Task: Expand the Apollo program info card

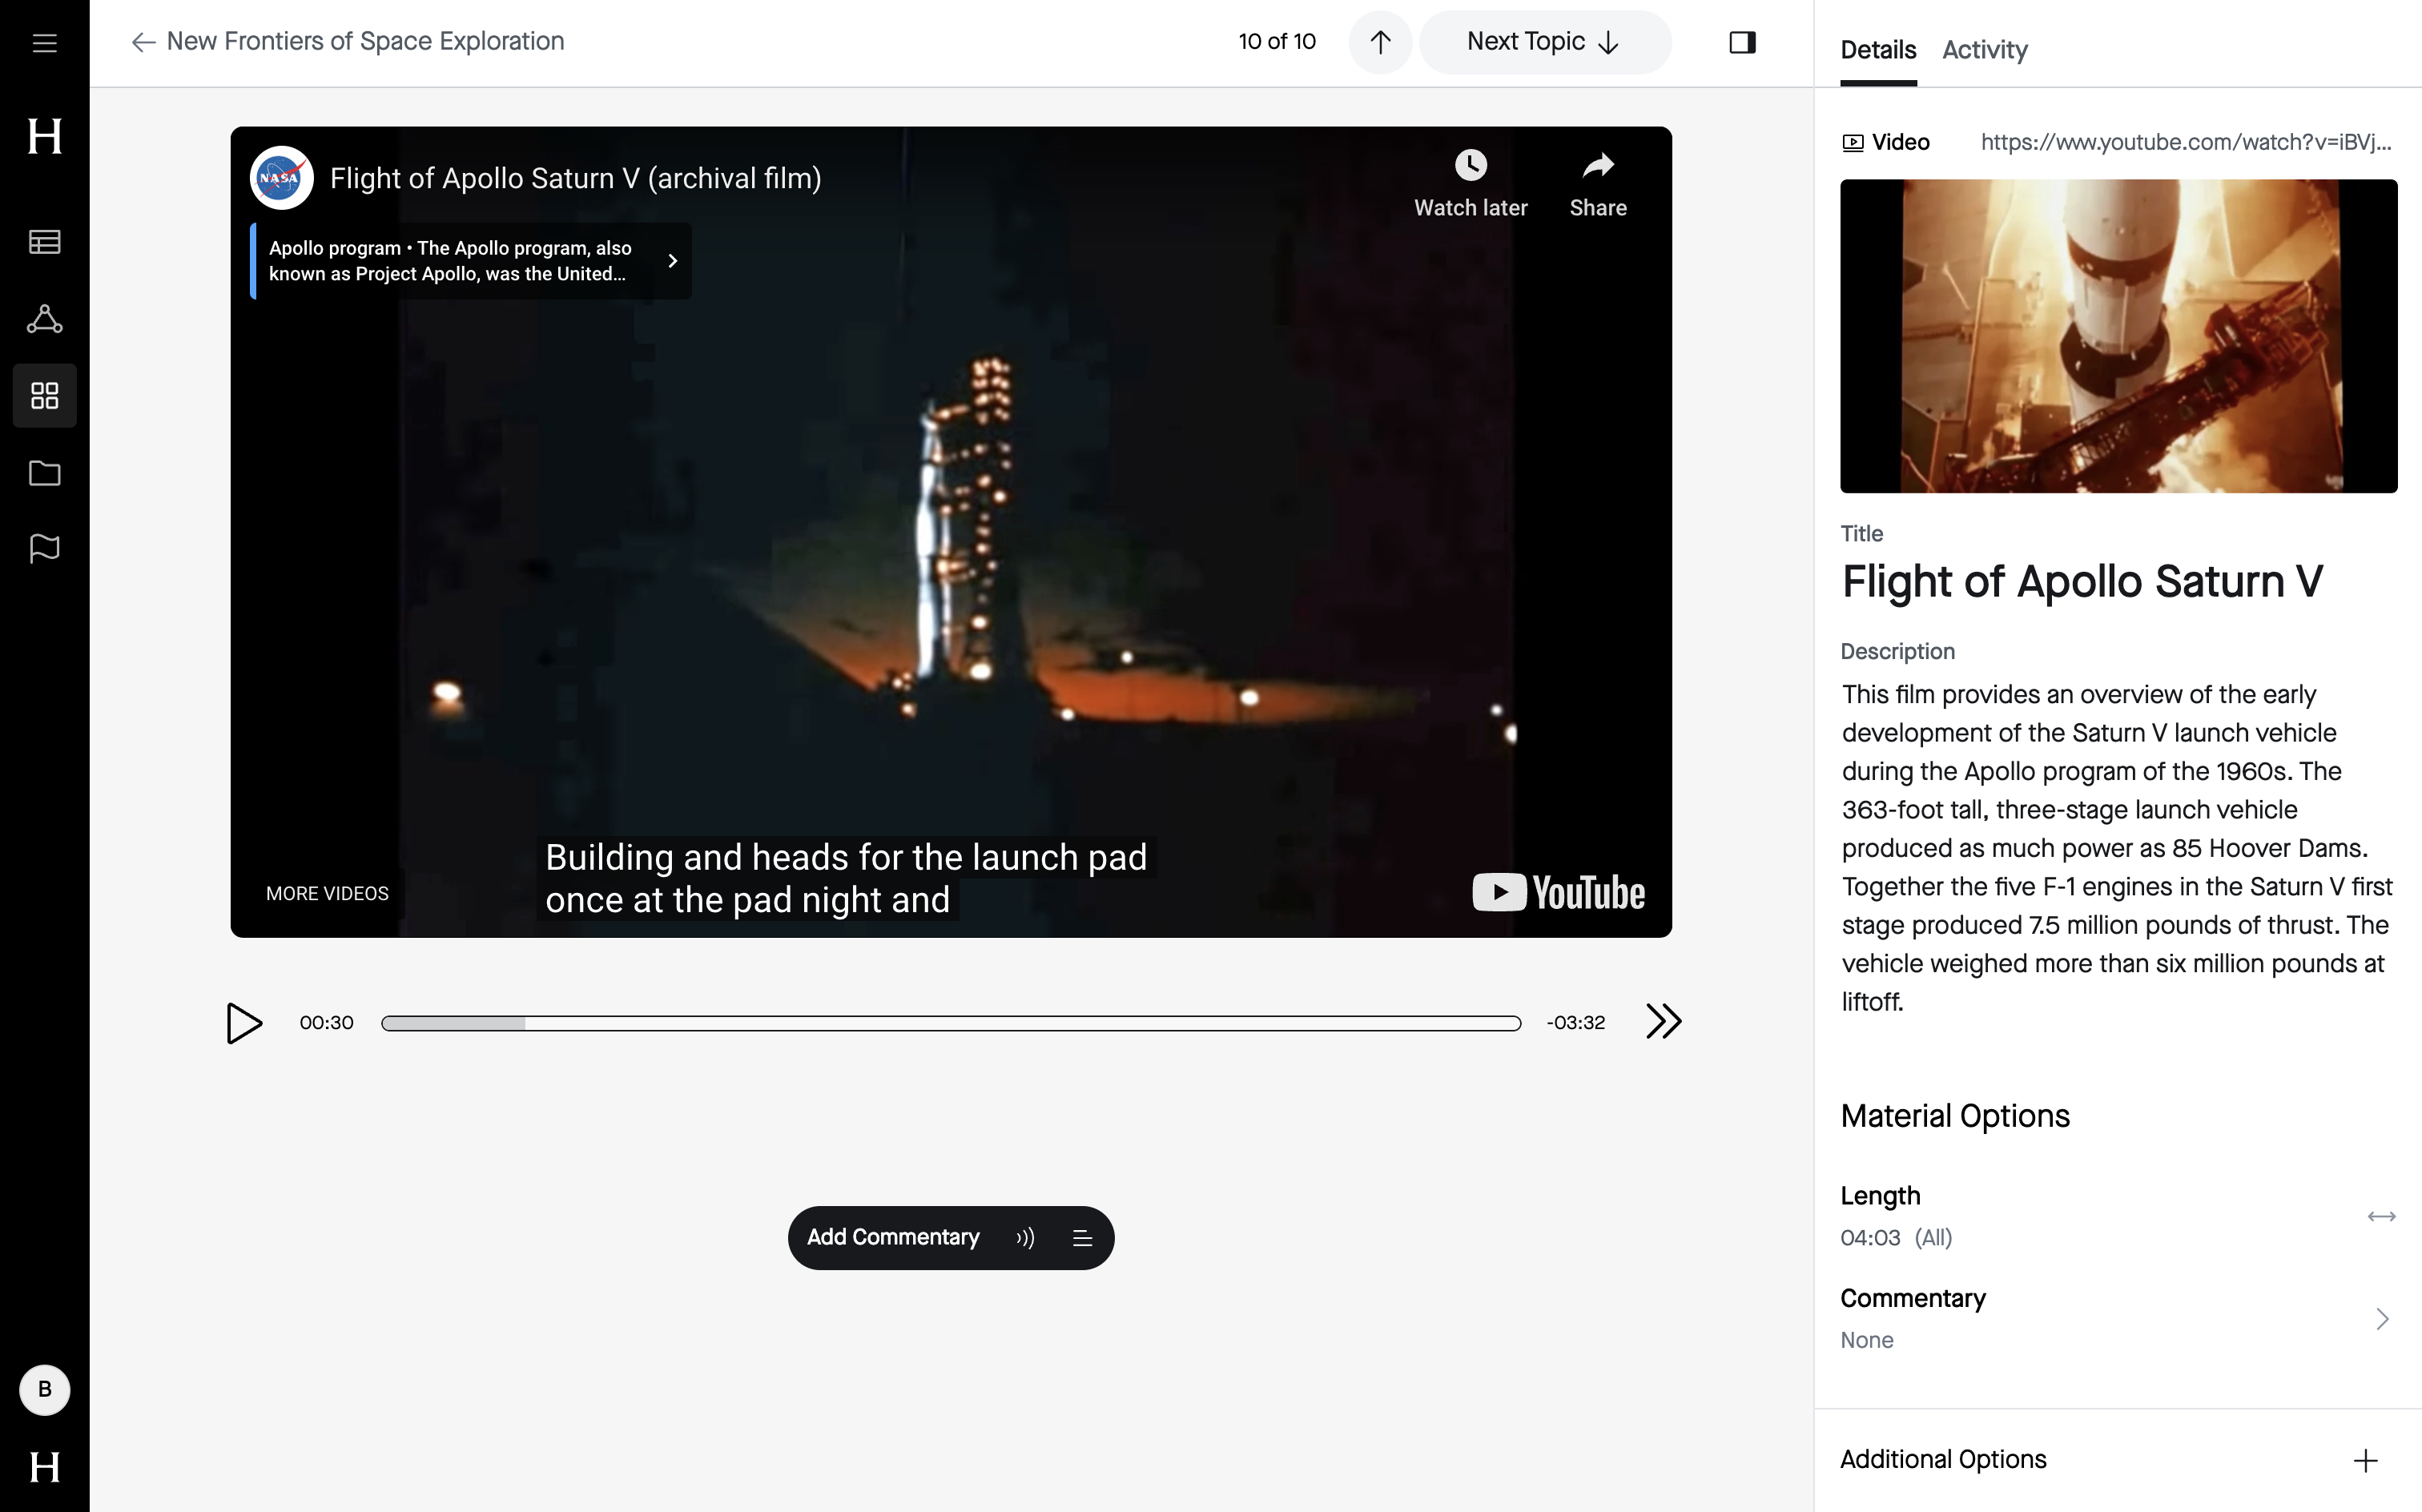Action: (x=471, y=261)
